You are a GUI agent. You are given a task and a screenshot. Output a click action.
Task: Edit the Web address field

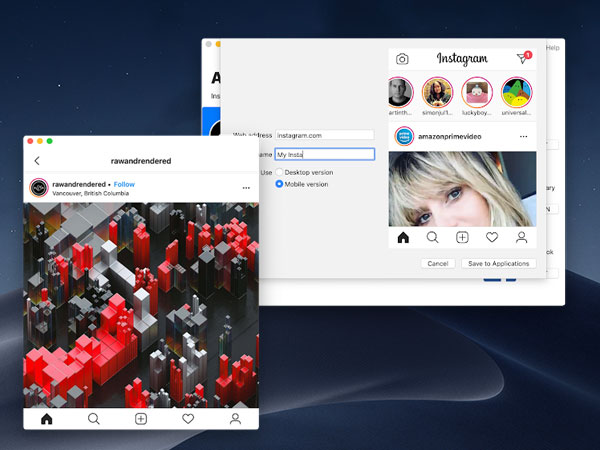324,135
